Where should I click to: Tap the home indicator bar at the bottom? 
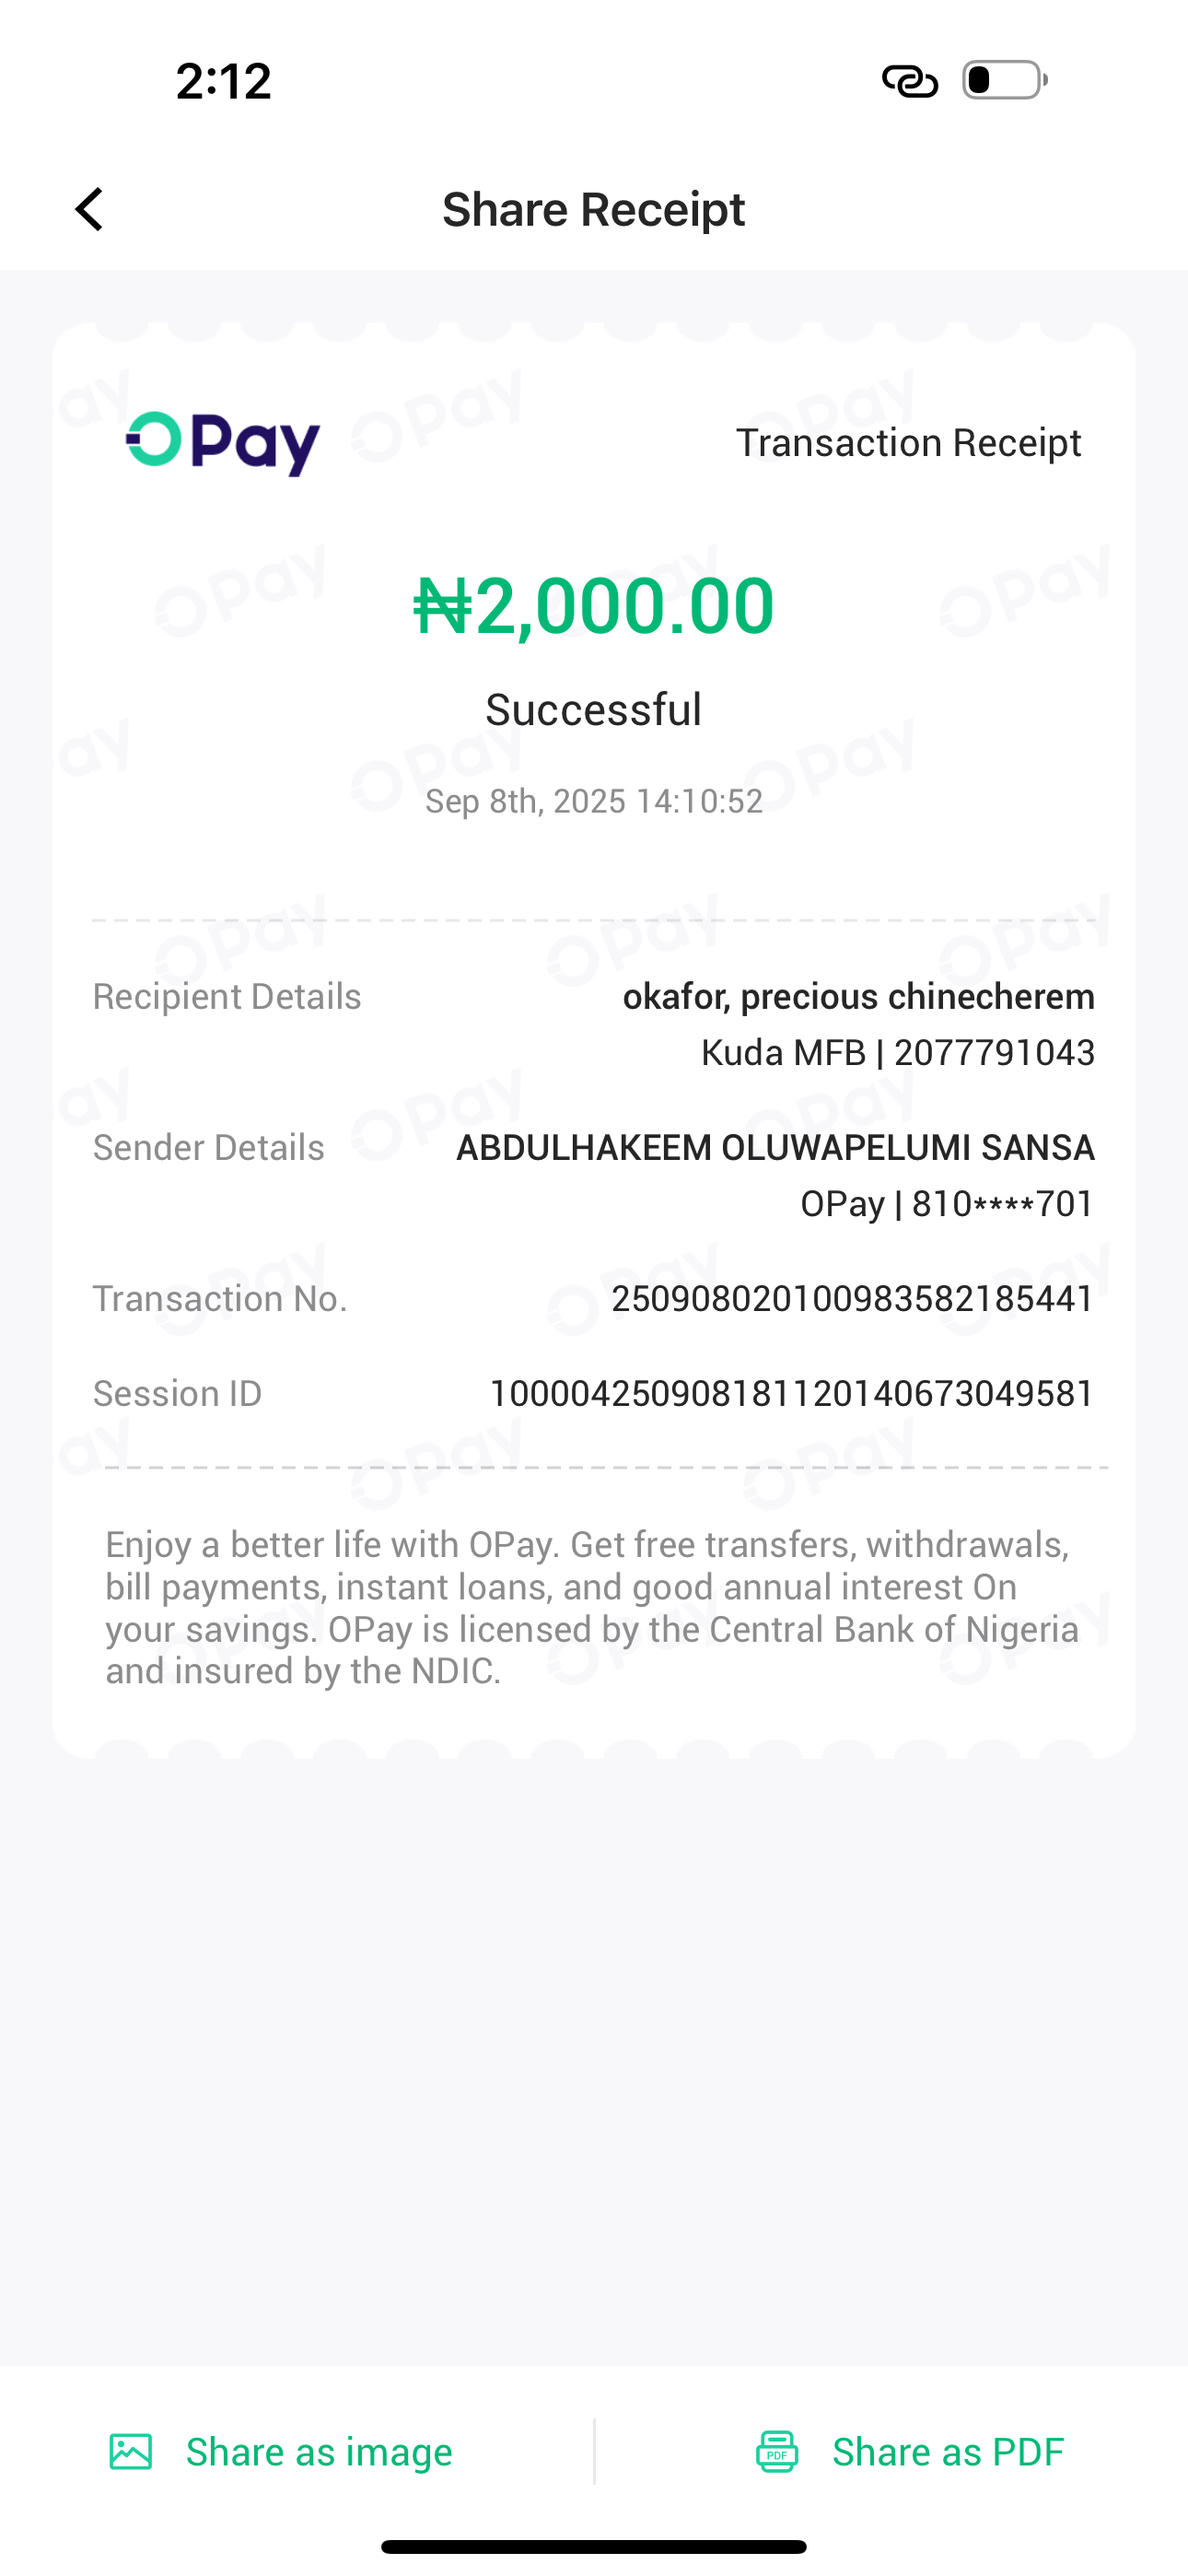point(594,2546)
